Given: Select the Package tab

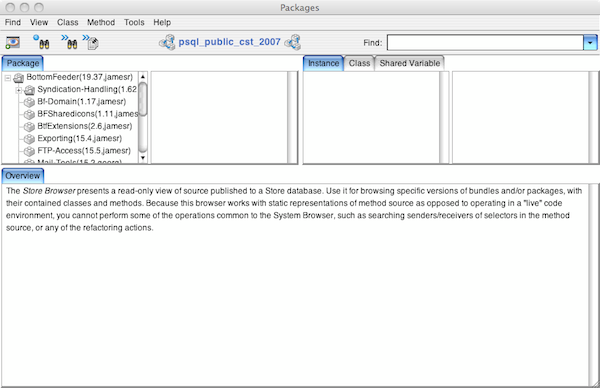Looking at the screenshot, I should click(23, 63).
